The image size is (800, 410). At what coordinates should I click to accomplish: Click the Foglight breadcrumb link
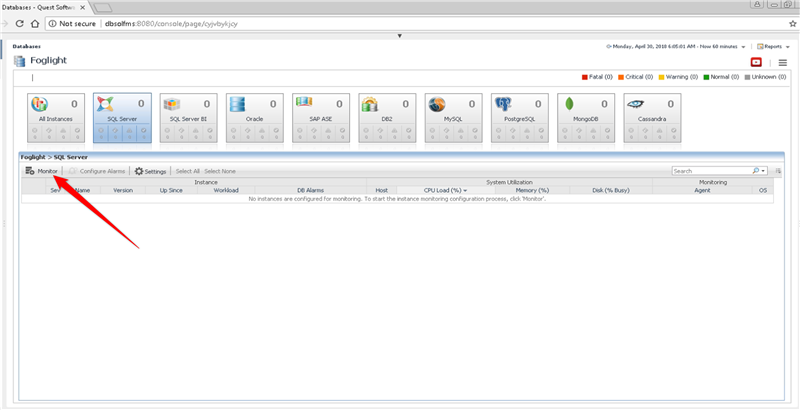pos(33,157)
